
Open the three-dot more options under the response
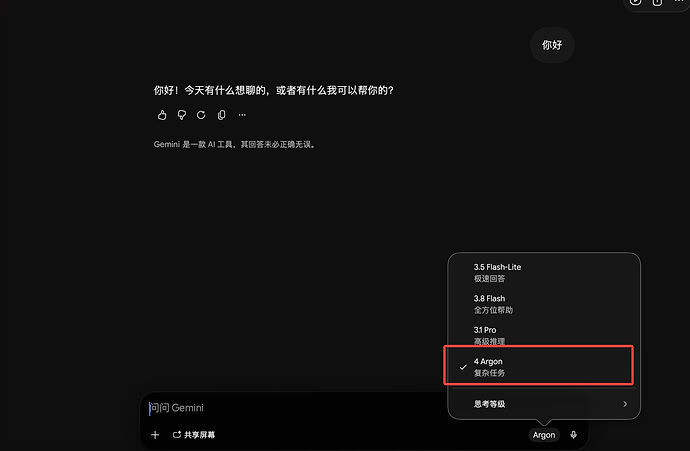click(242, 115)
